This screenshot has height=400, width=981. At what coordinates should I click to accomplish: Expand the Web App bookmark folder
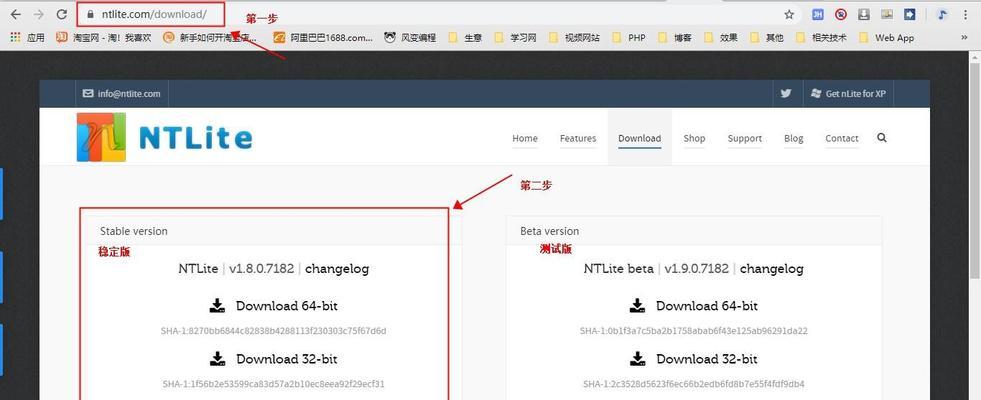pyautogui.click(x=887, y=38)
